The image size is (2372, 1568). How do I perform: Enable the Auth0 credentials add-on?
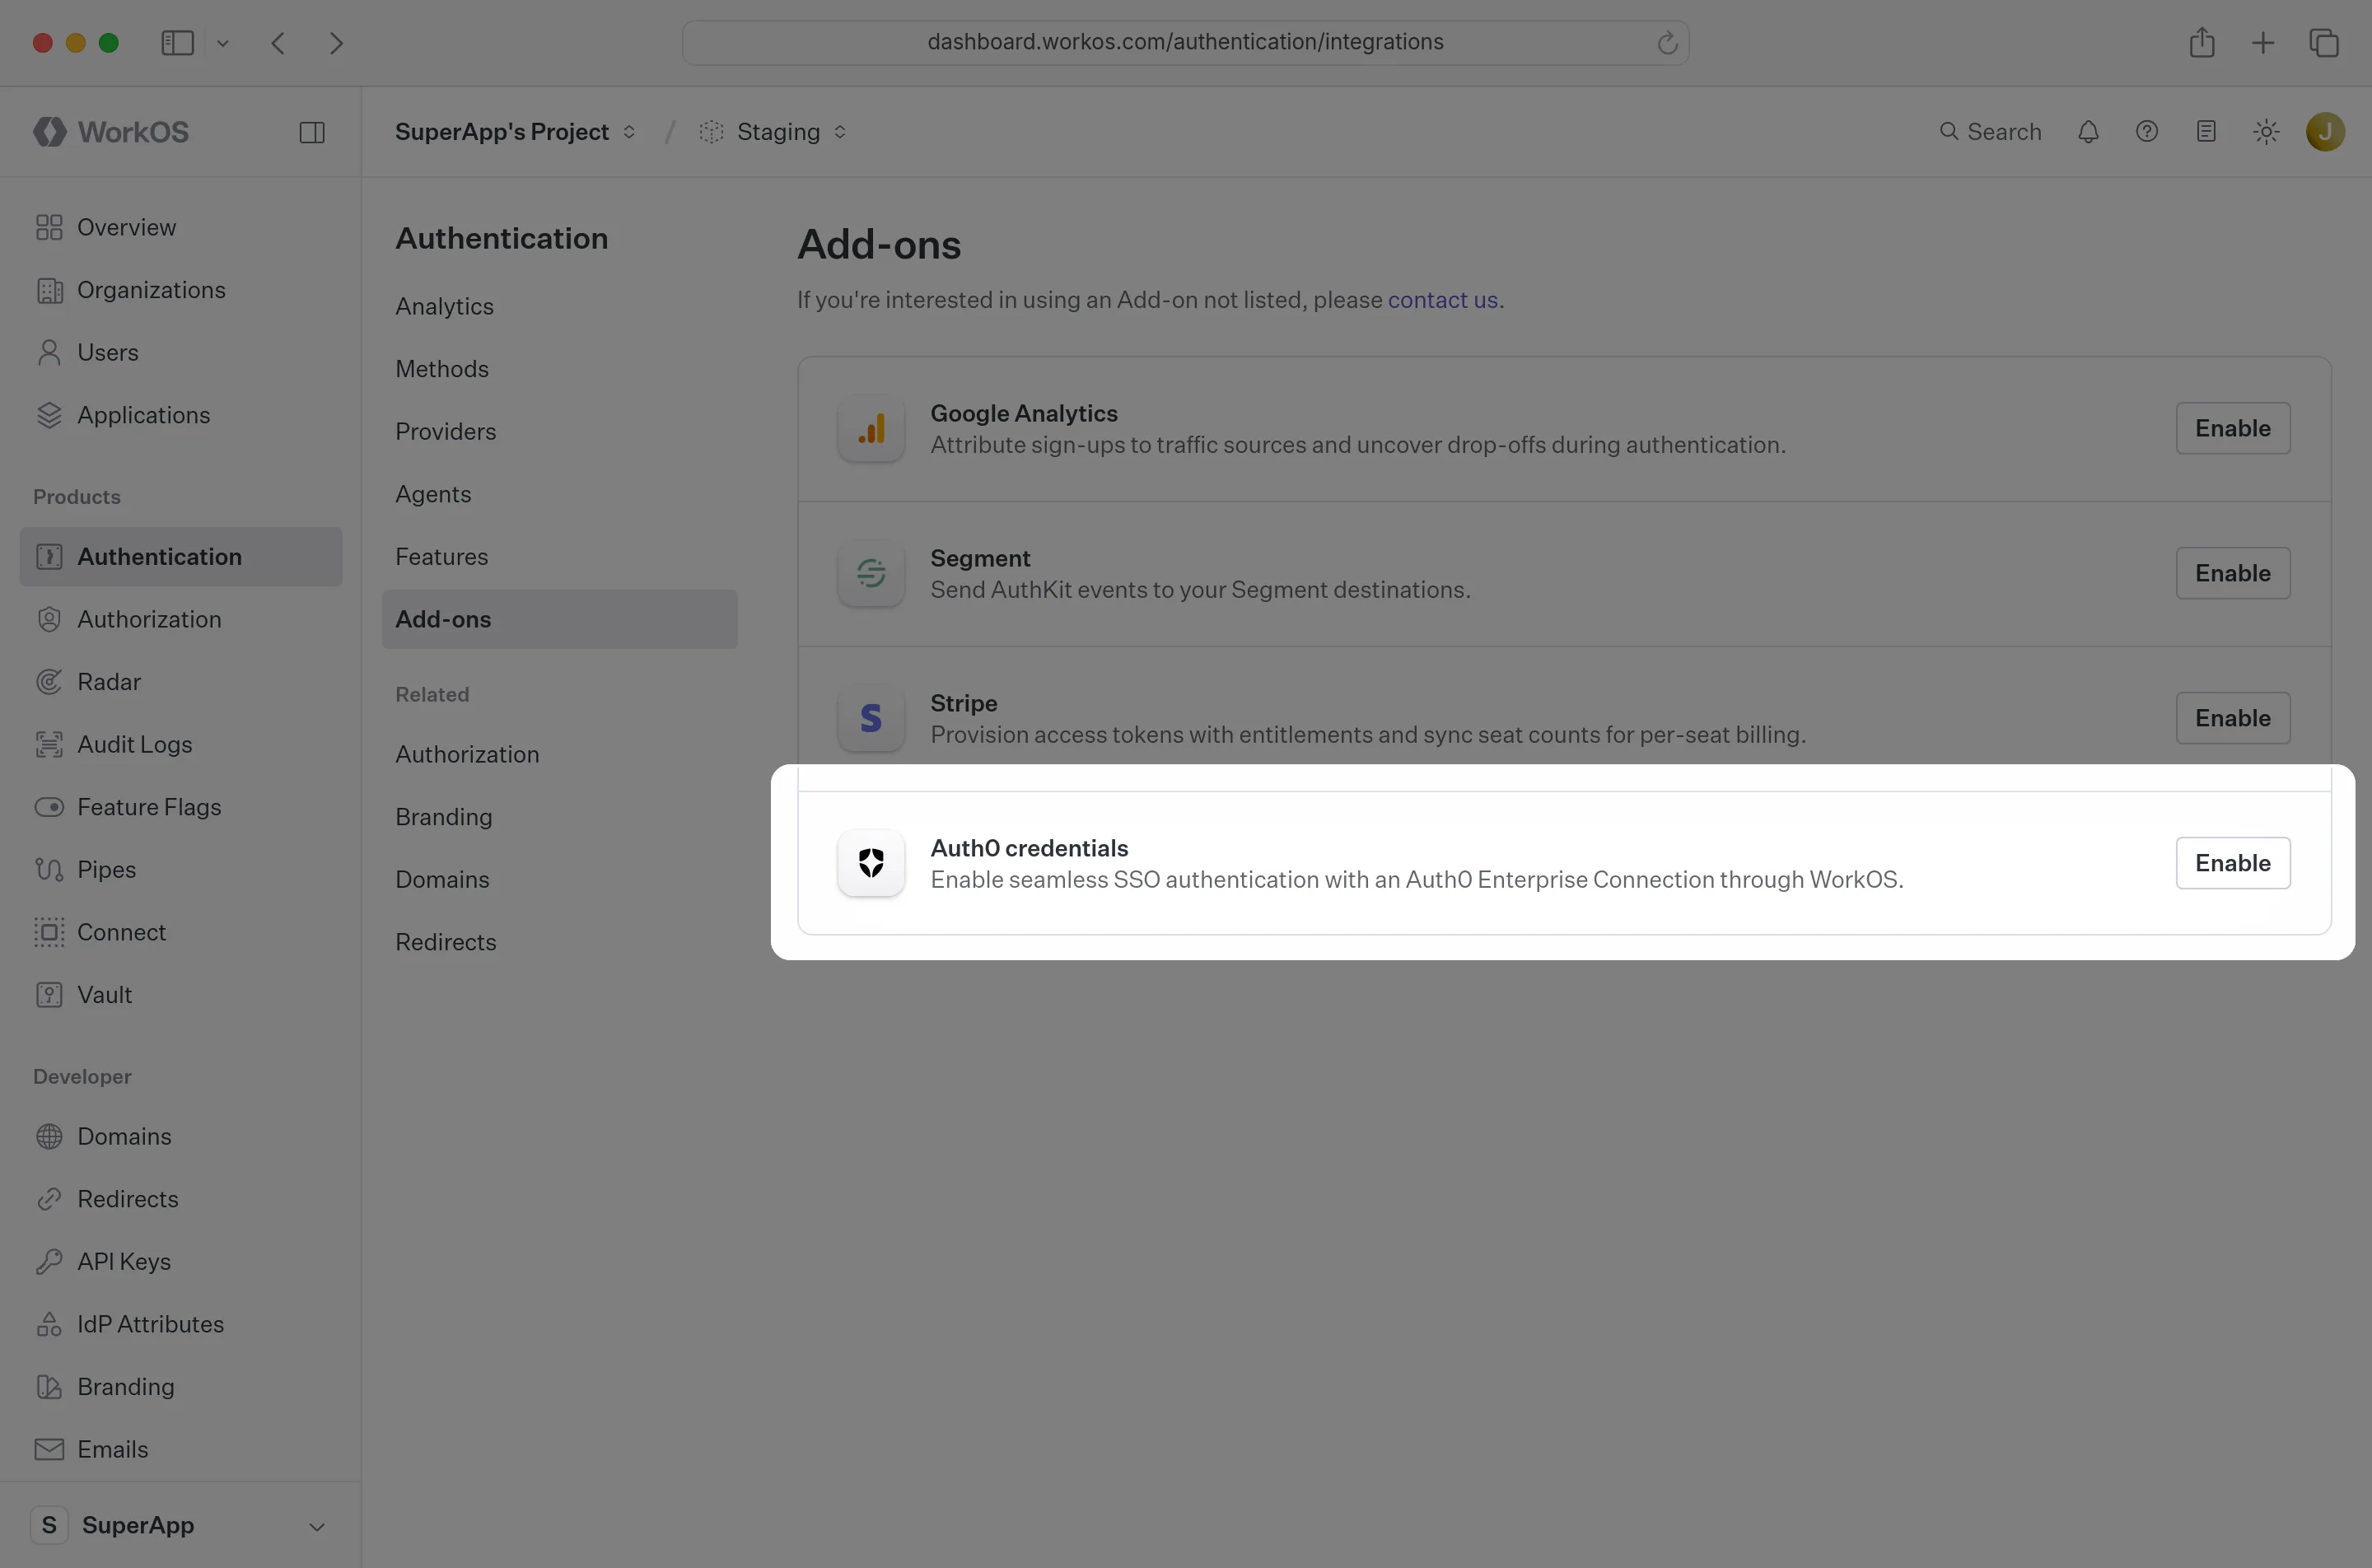coord(2232,863)
